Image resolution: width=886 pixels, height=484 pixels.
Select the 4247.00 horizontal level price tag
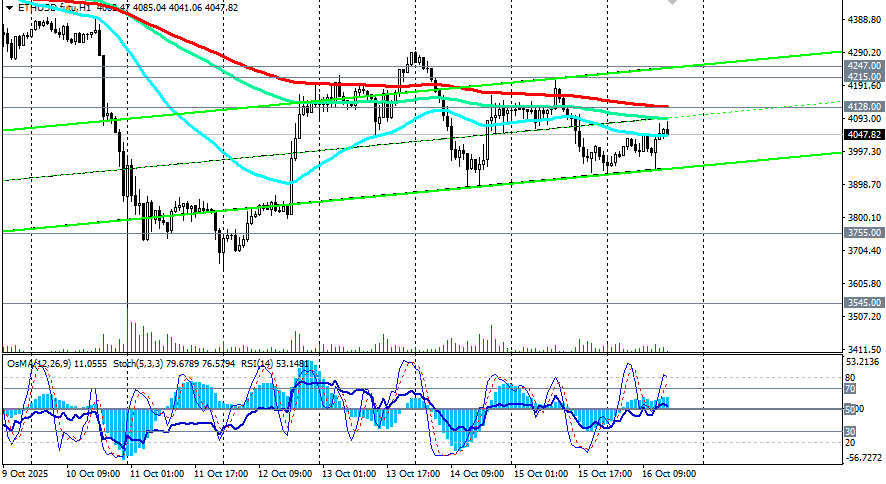point(864,66)
